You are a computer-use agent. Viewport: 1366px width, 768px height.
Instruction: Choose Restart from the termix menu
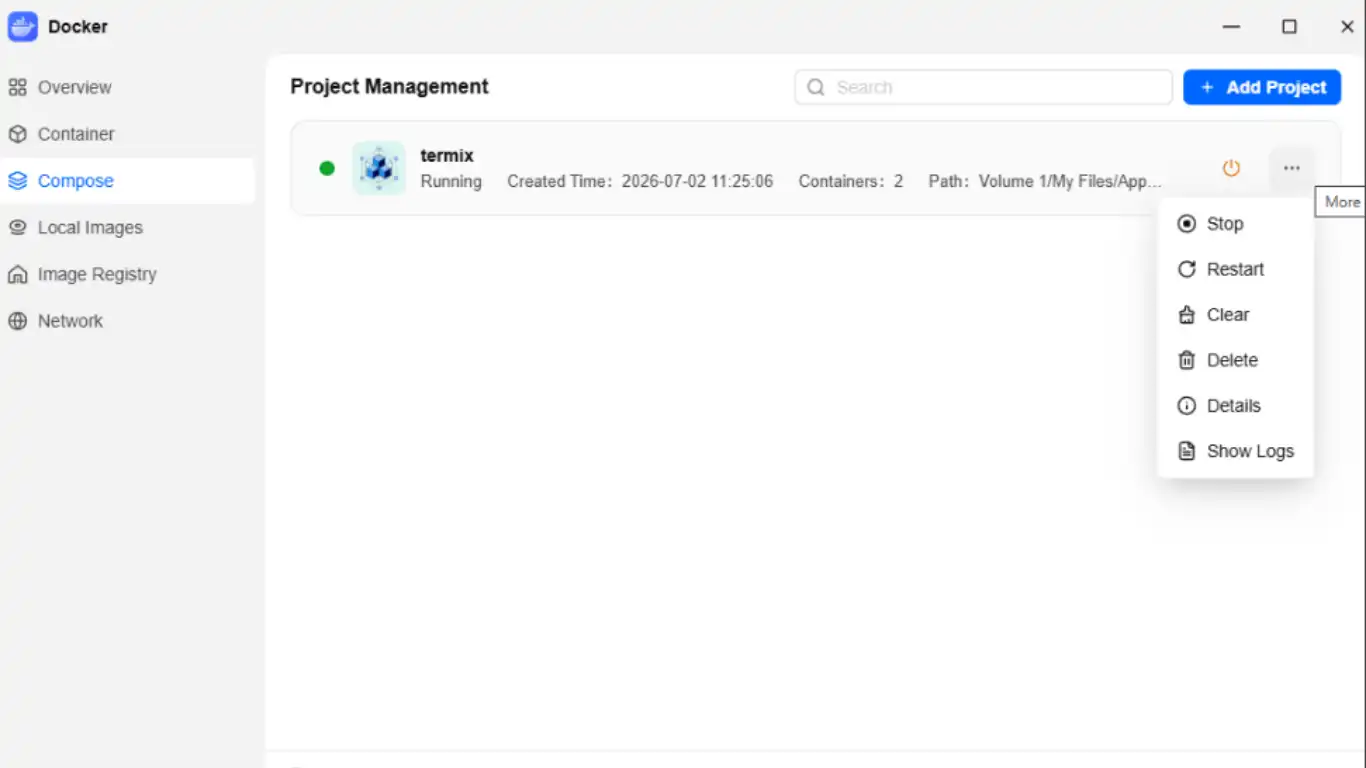1235,269
